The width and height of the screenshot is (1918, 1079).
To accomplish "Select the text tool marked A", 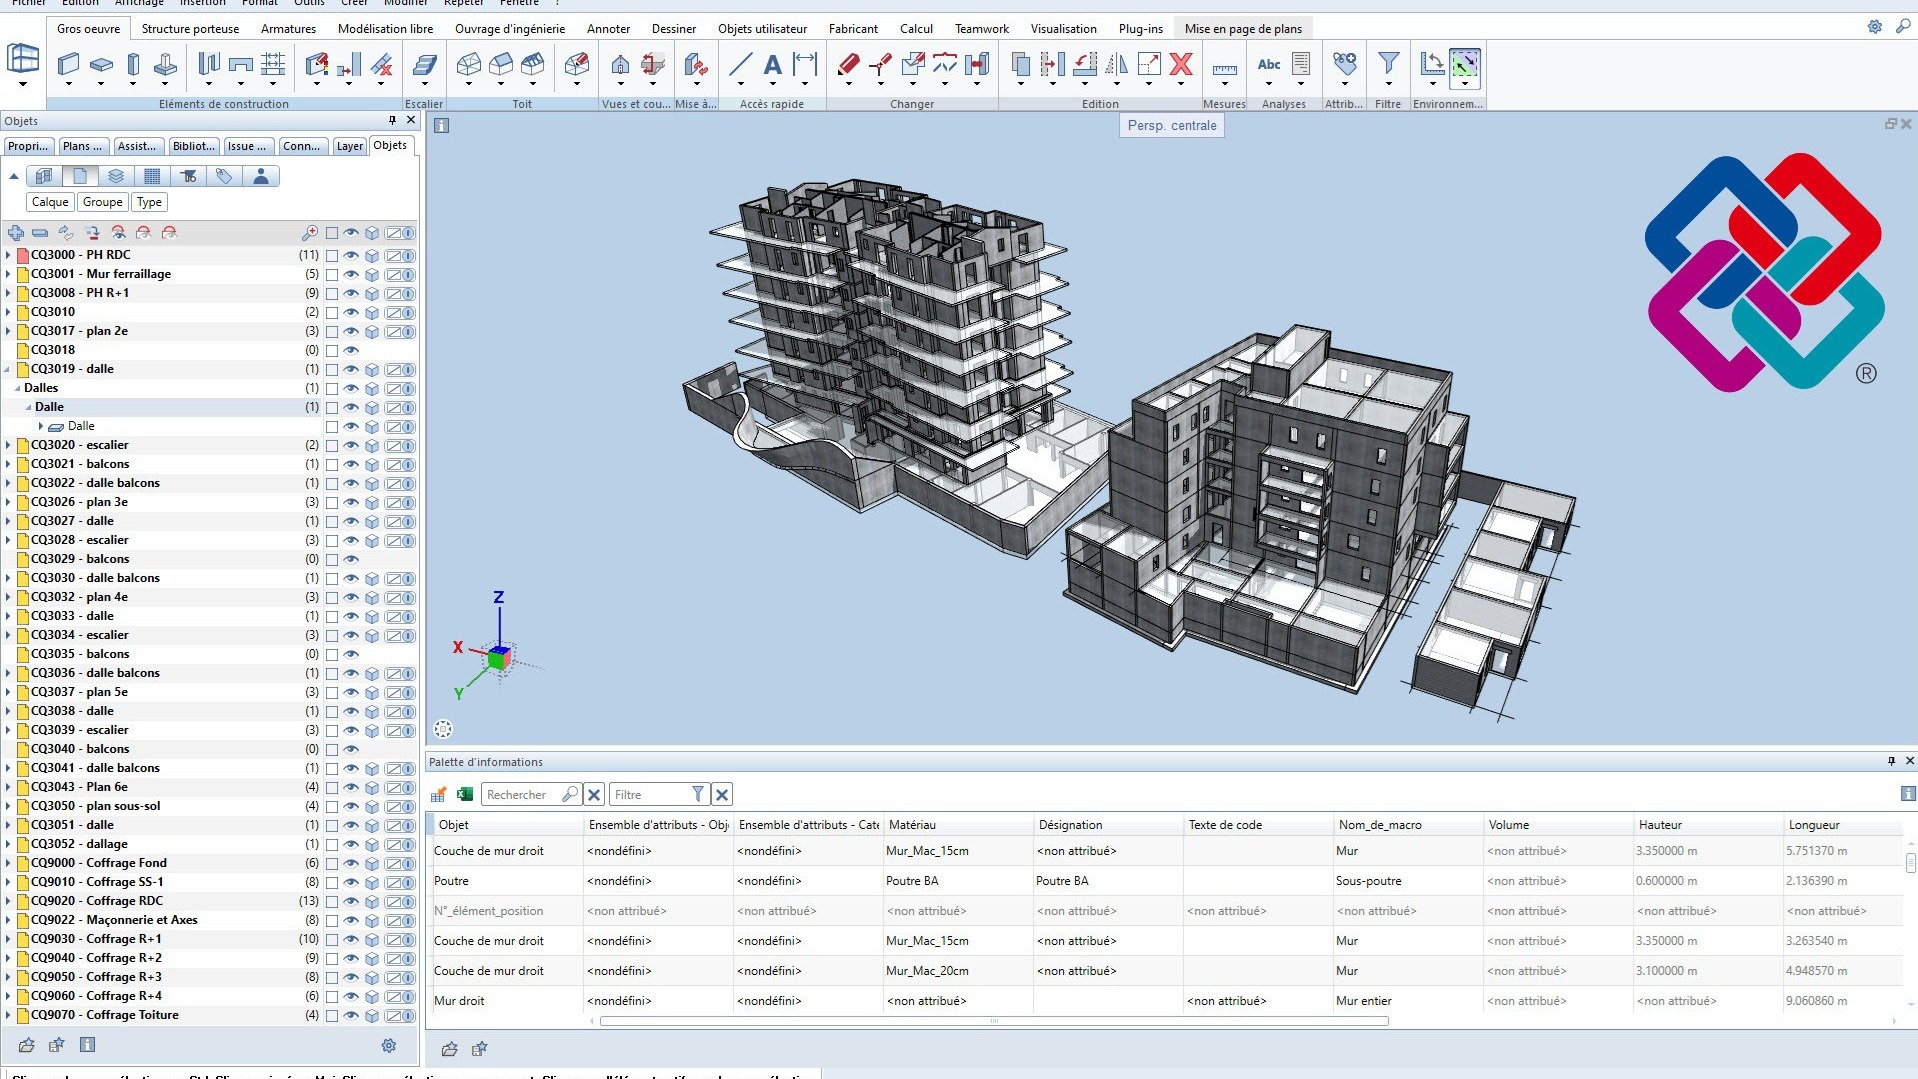I will click(x=772, y=64).
